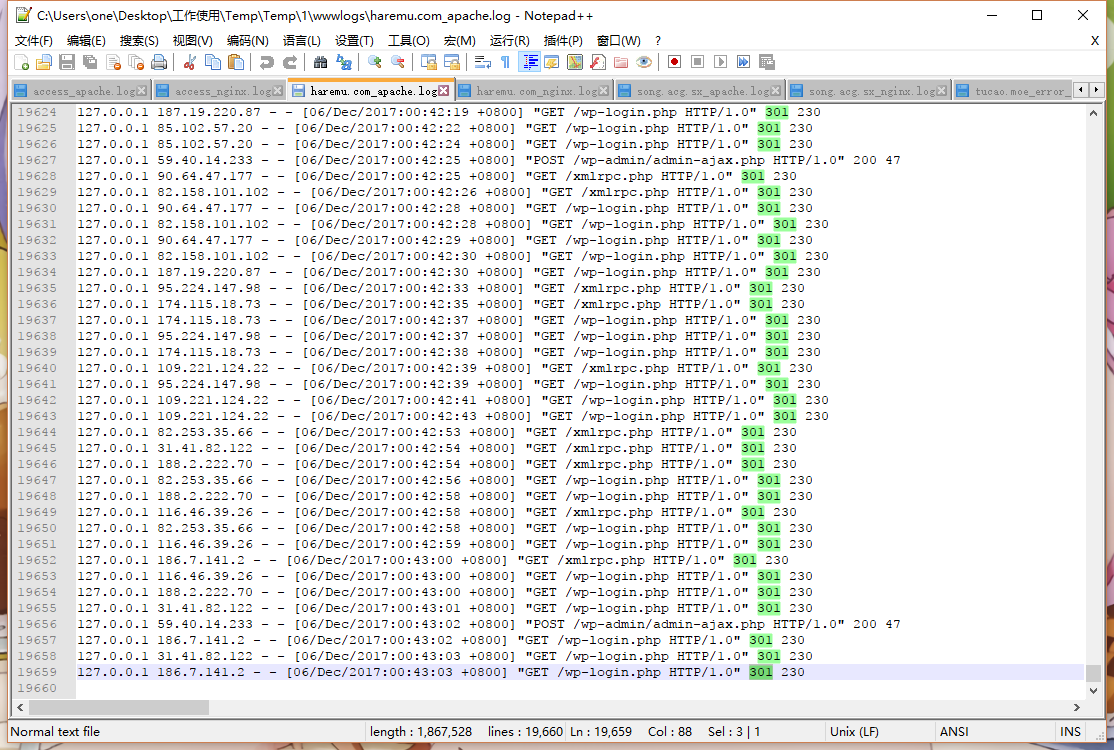Screen dimensions: 1114x750
Task: Click the Print icon in toolbar
Action: [160, 62]
